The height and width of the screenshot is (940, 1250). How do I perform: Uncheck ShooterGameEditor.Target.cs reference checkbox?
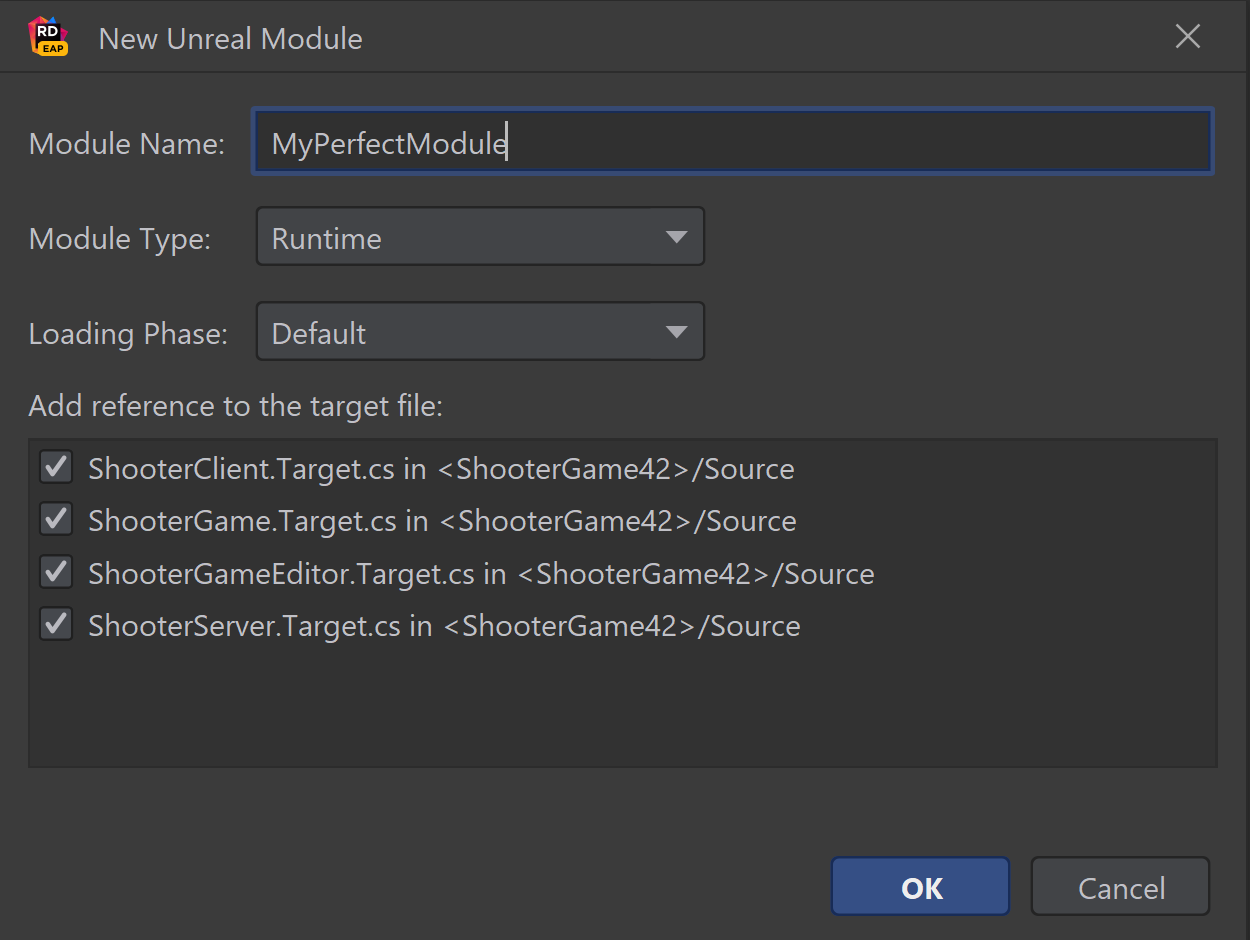(x=56, y=572)
